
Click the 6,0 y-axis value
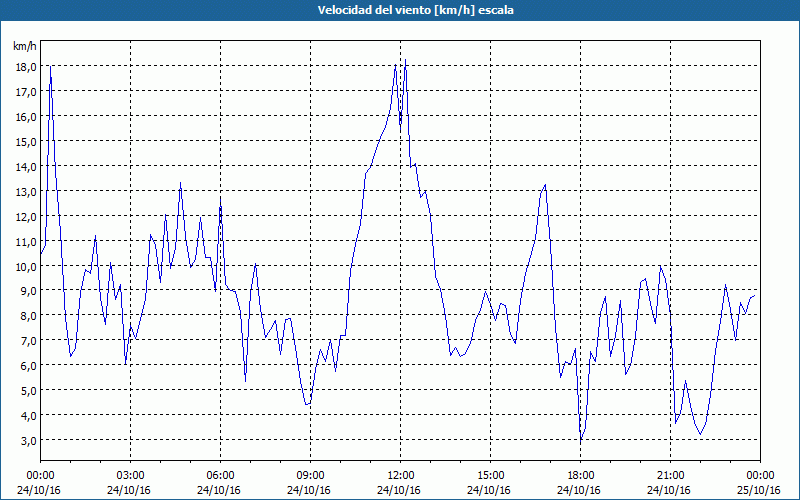[x=28, y=365]
